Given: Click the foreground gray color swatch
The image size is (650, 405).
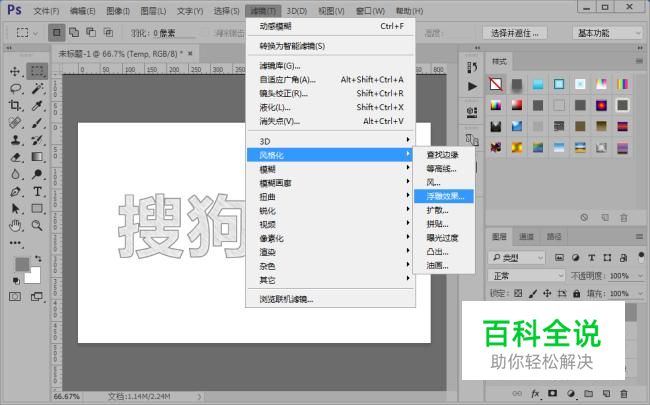Looking at the screenshot, I should 21,264.
